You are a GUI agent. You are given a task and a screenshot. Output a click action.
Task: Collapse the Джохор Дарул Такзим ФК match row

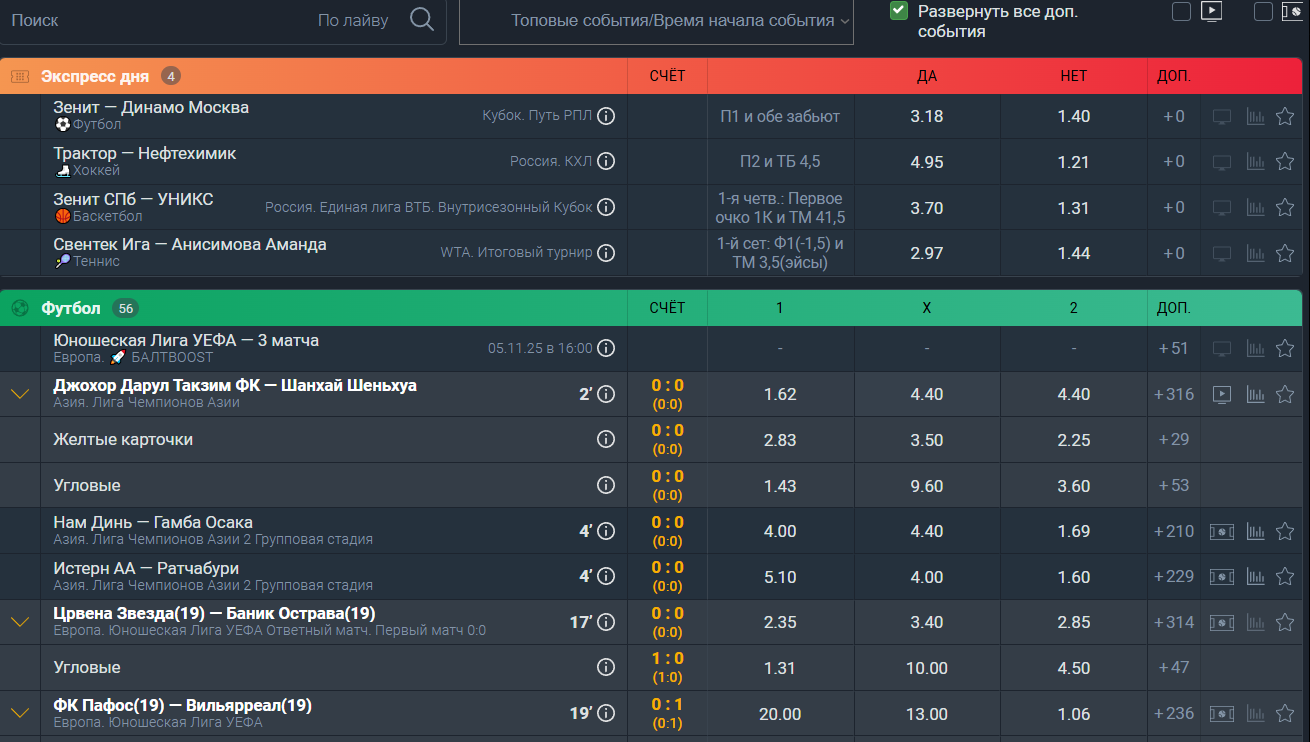20,395
